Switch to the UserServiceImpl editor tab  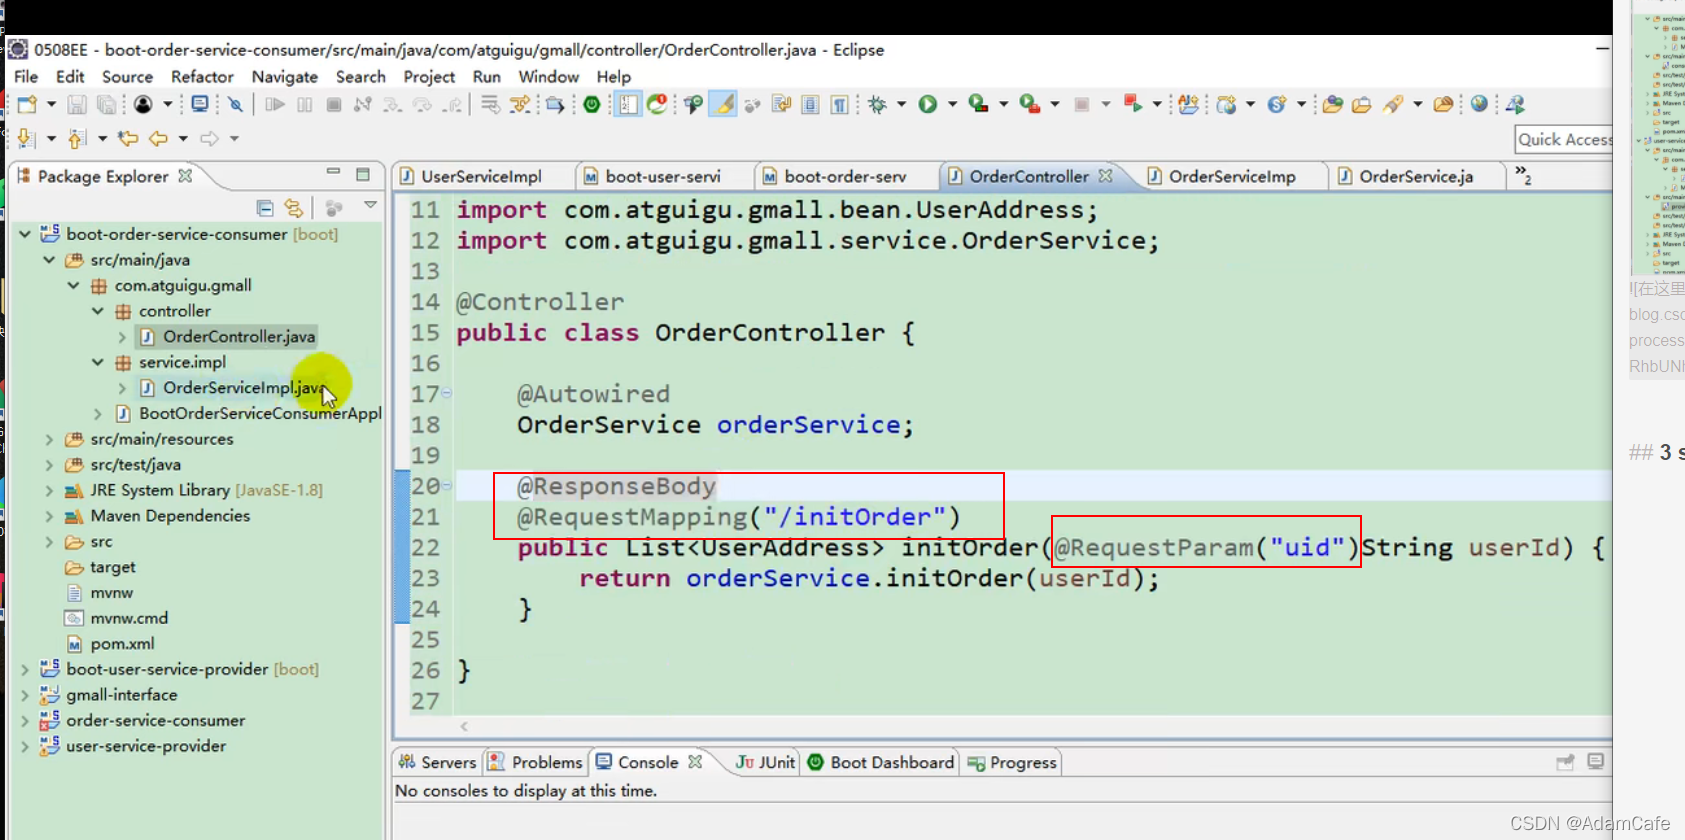[481, 176]
